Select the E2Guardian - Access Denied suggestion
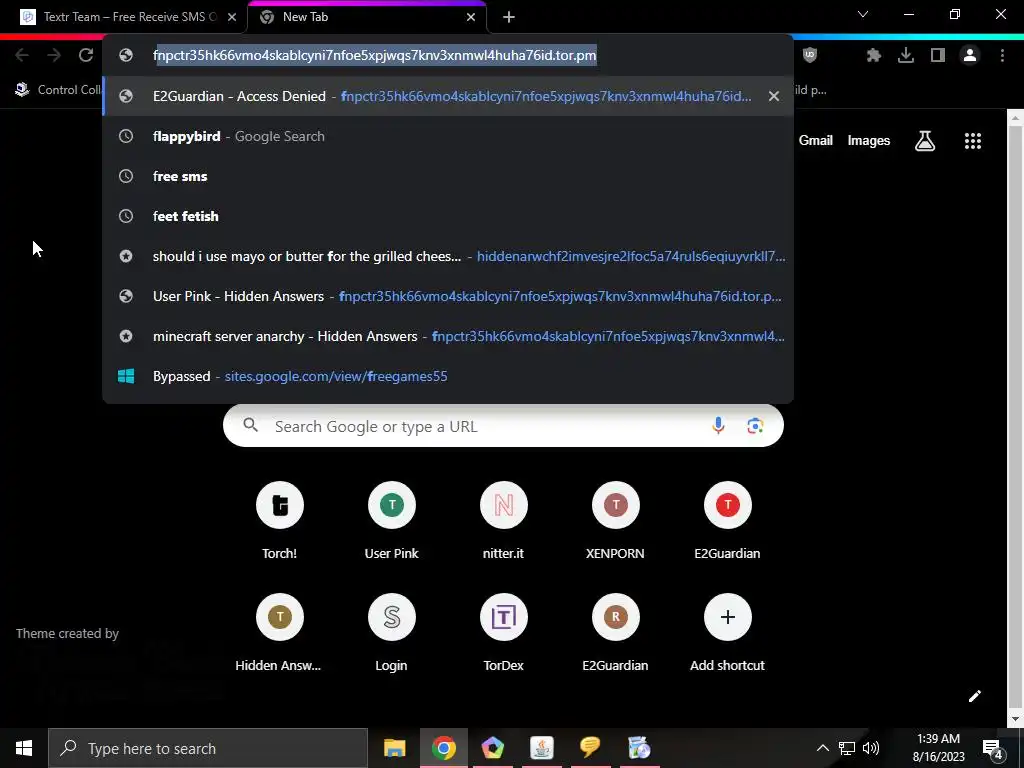The width and height of the screenshot is (1024, 768). pos(448,96)
